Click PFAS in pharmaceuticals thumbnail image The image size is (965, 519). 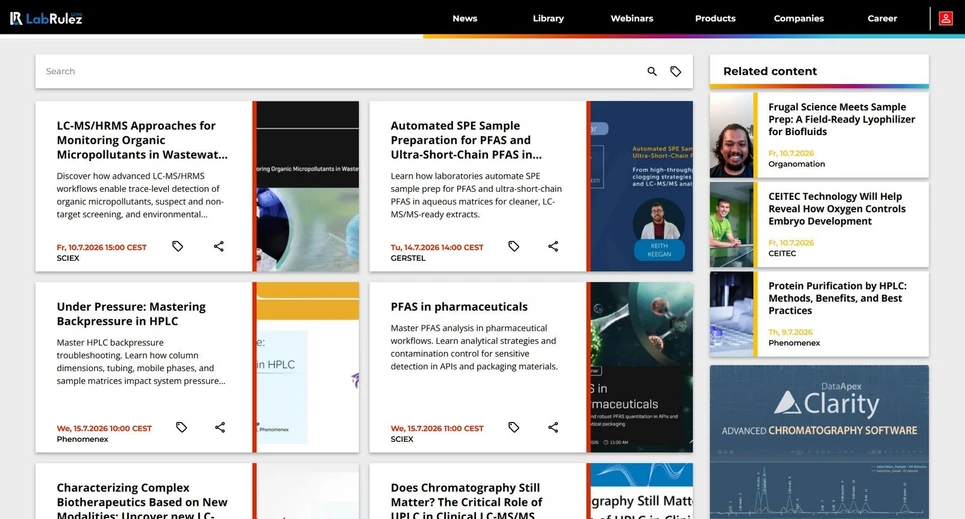point(641,367)
